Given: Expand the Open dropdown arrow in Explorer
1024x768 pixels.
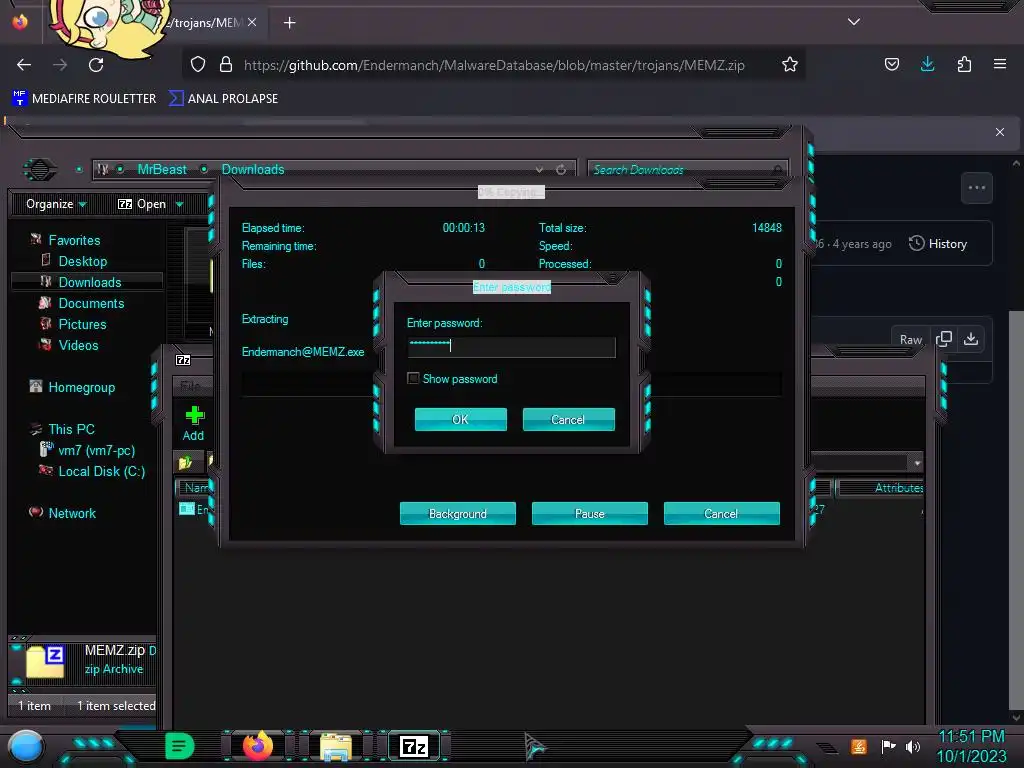Looking at the screenshot, I should click(180, 205).
